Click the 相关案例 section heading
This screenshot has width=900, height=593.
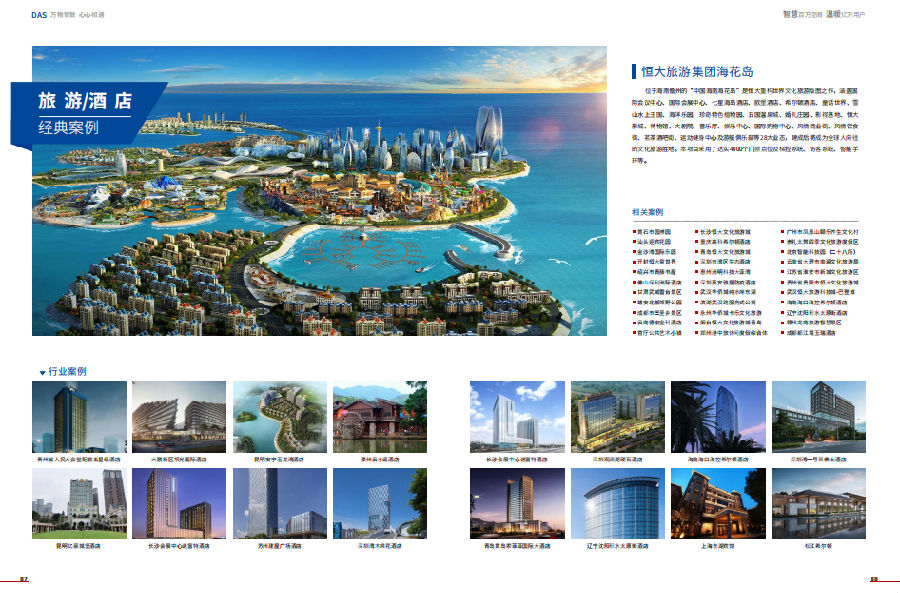tap(647, 212)
